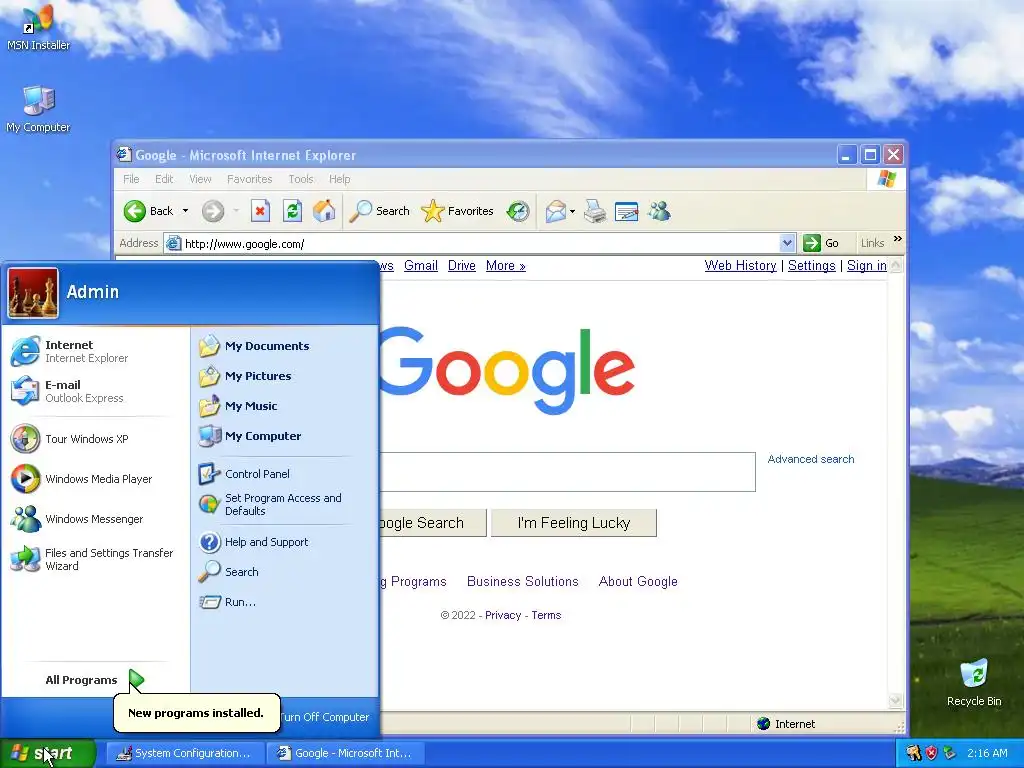The width and height of the screenshot is (1024, 768).
Task: Click the About Google link
Action: 638,581
